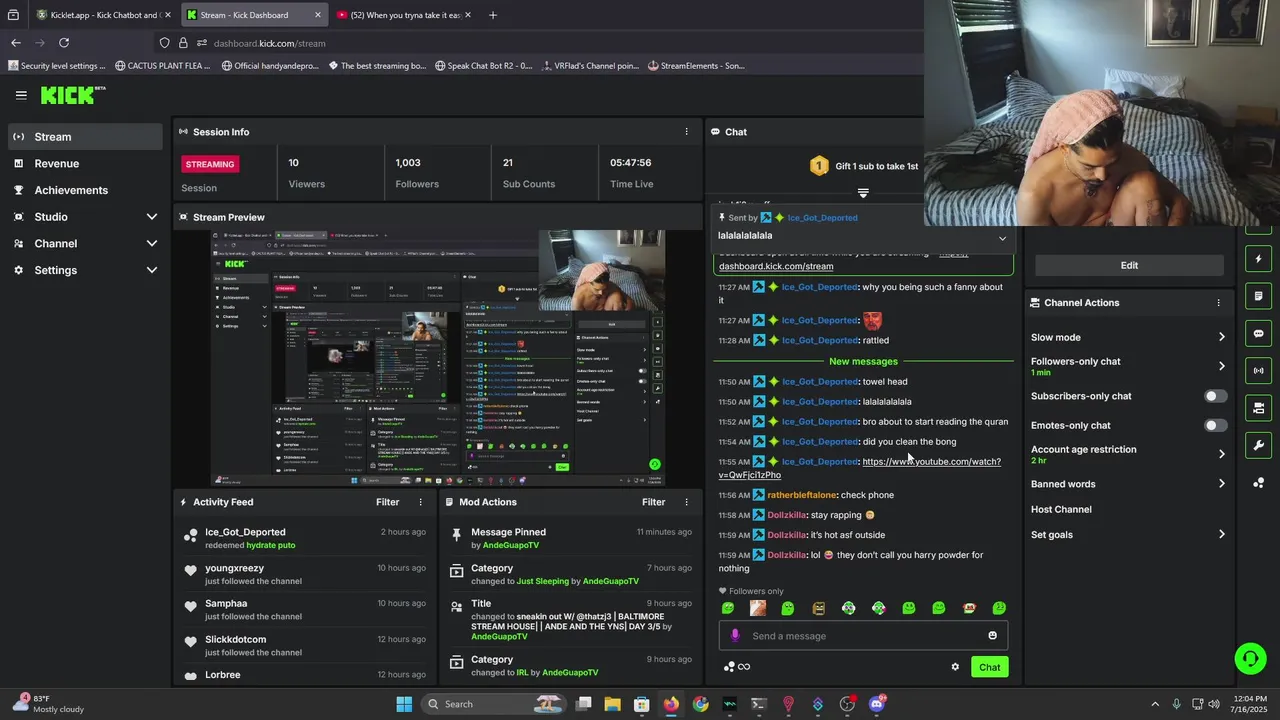Toggle Subscribers-only chat switch

click(x=1215, y=396)
